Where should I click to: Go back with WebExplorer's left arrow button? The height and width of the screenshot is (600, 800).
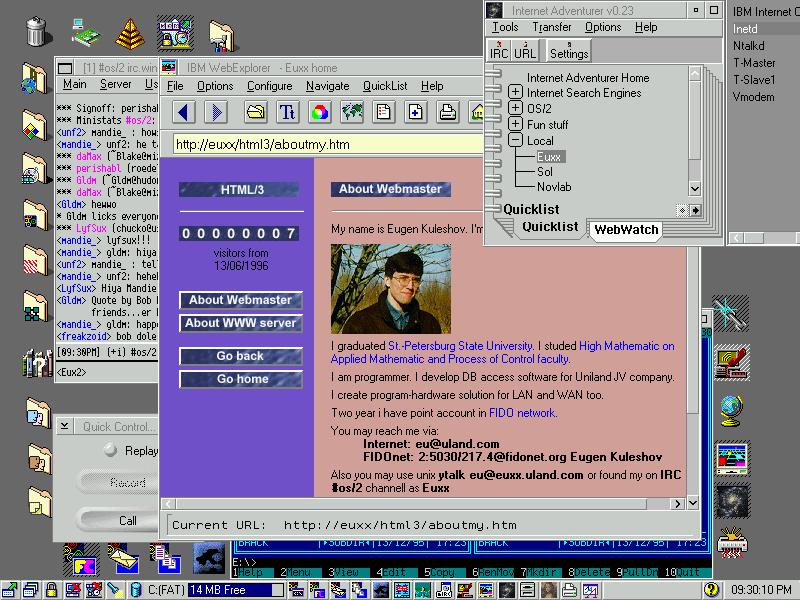point(184,112)
